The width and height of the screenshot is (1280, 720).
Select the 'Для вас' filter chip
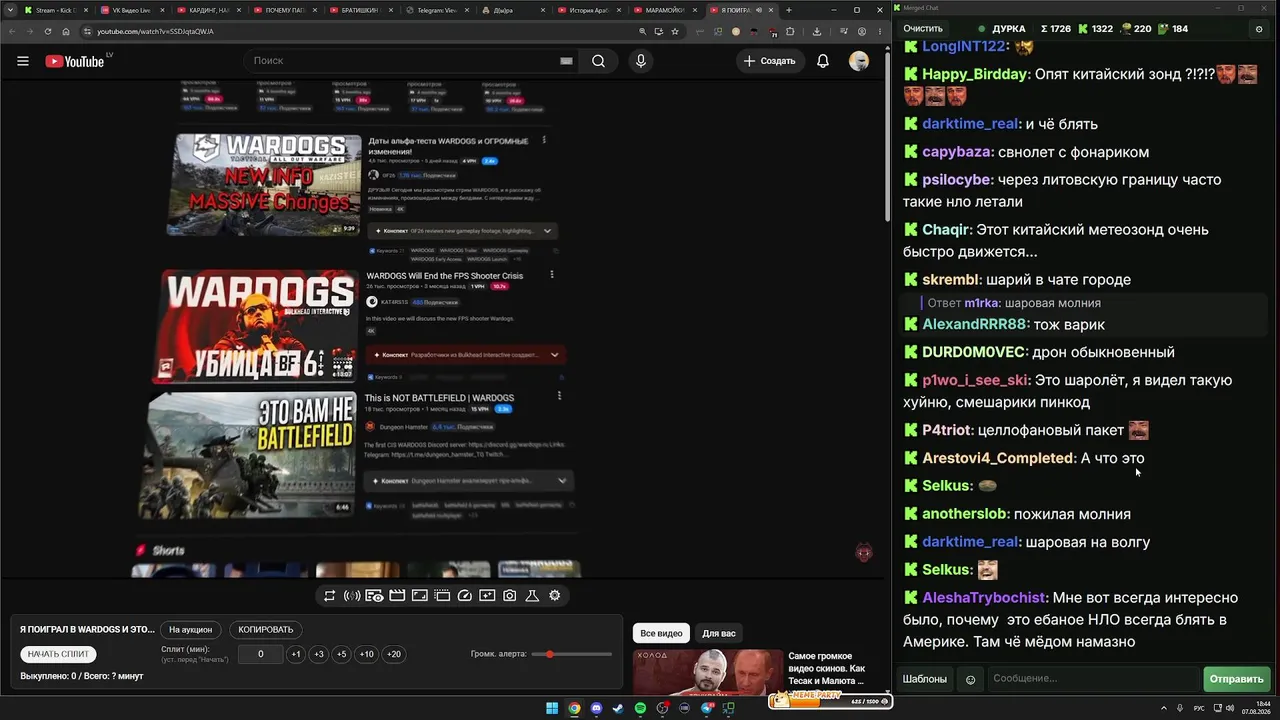718,634
